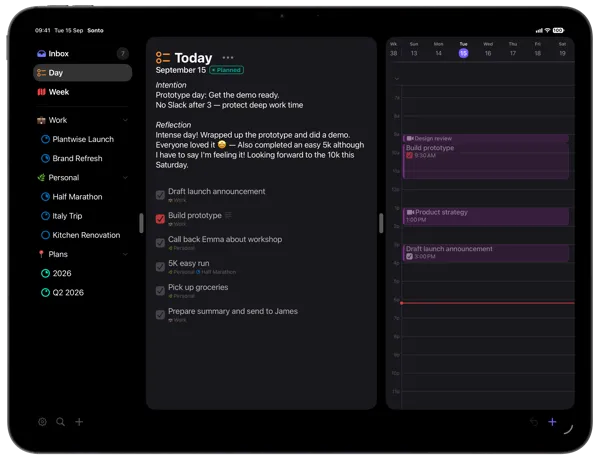600x460 pixels.
Task: Click the Plans pin icon
Action: coord(41,254)
